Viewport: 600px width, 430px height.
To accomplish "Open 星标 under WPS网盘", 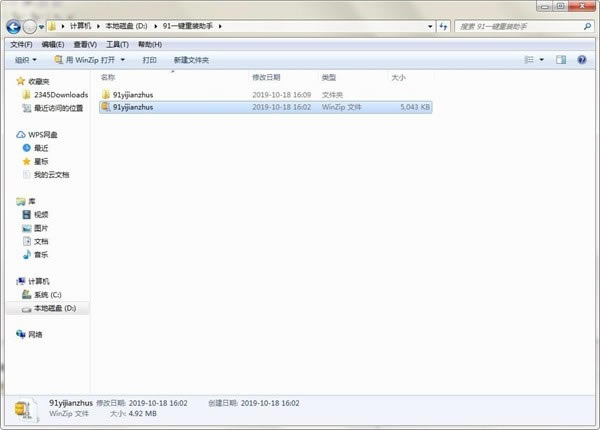I will pyautogui.click(x=41, y=161).
